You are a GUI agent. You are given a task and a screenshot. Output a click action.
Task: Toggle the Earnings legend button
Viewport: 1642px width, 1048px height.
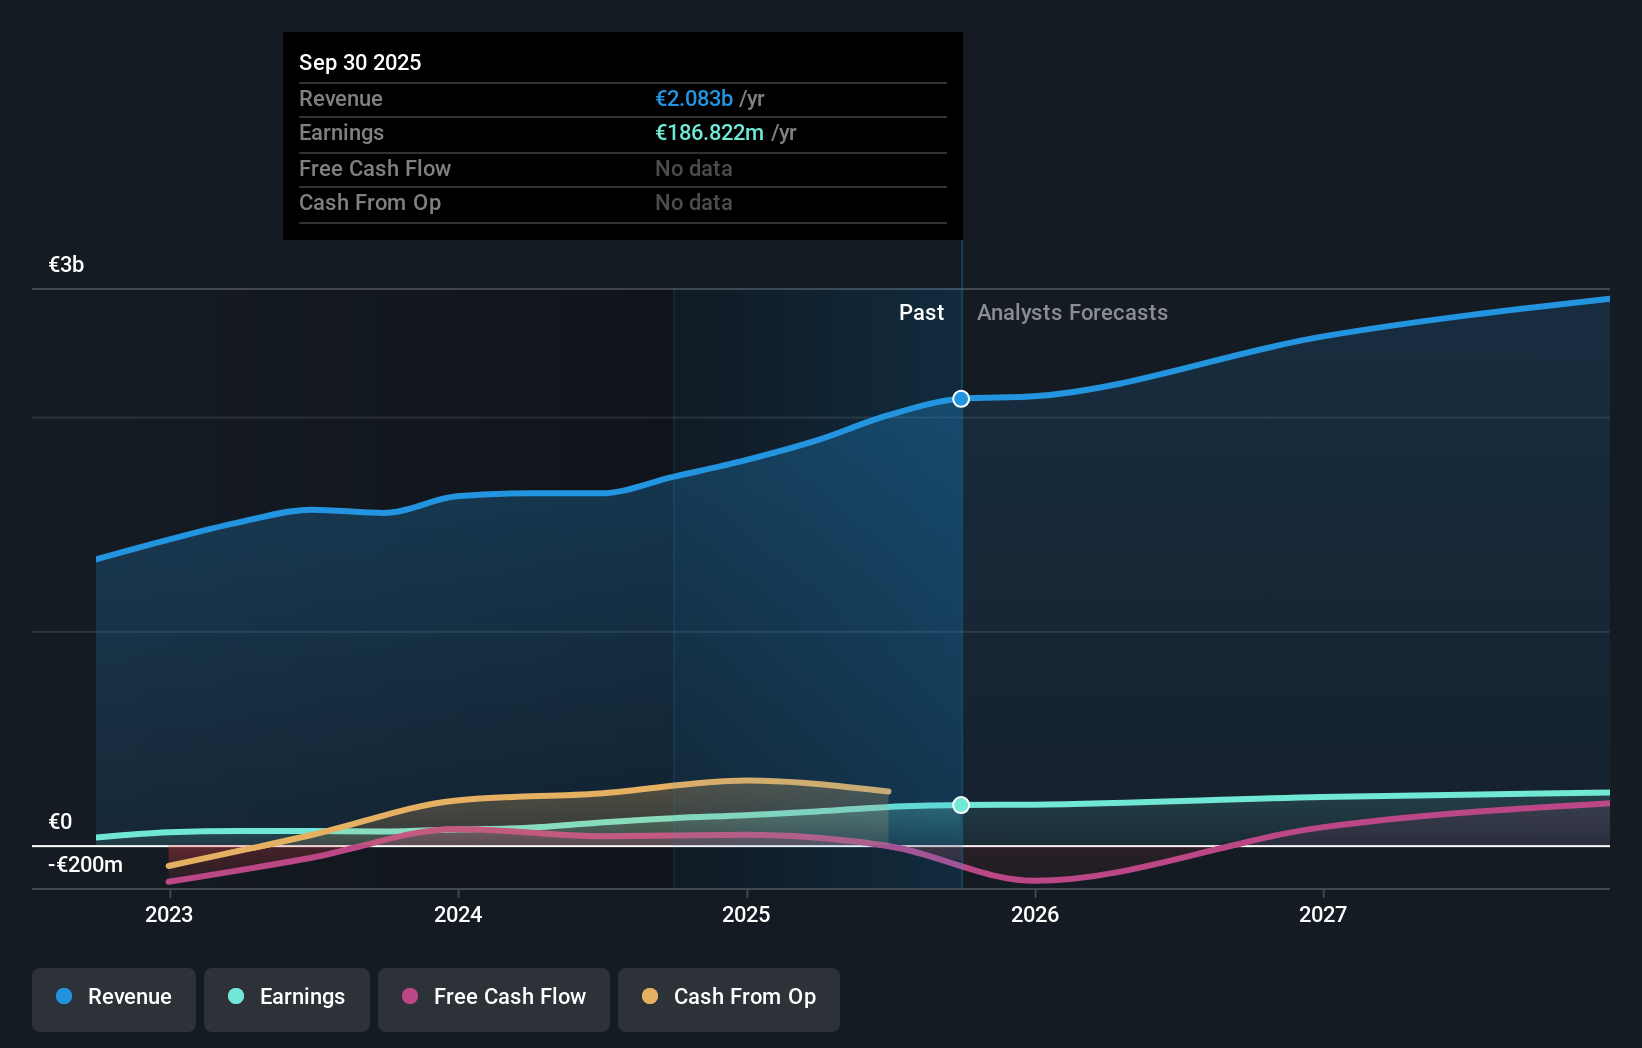[287, 999]
